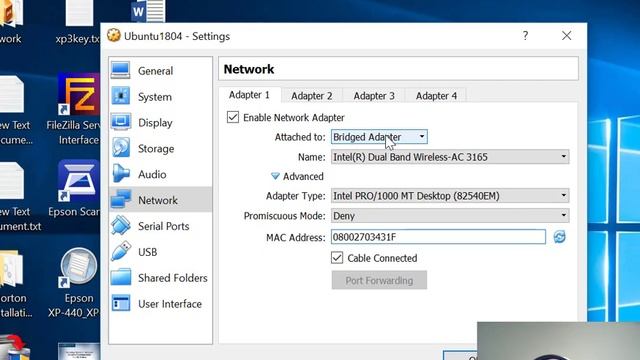Click the help question mark button
The height and width of the screenshot is (360, 640).
(525, 36)
